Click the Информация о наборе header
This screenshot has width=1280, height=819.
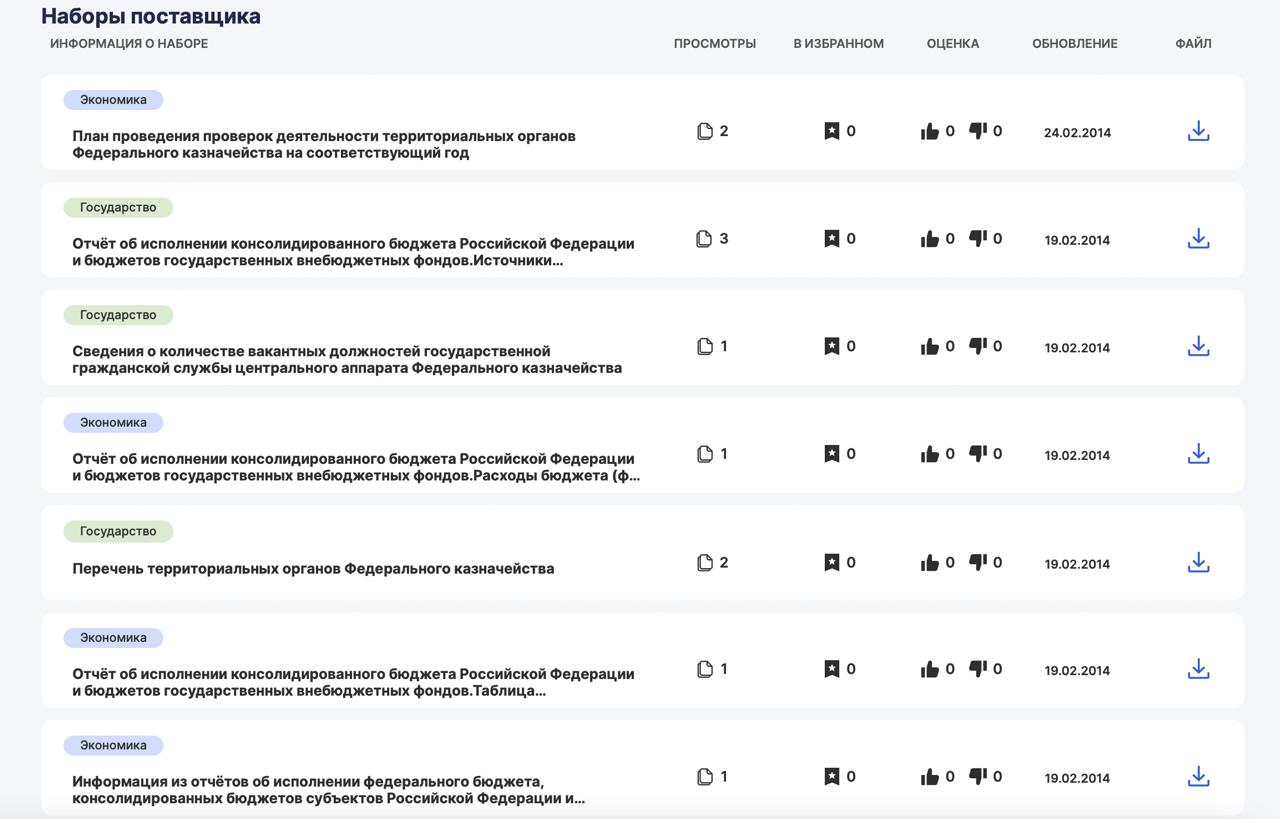129,43
